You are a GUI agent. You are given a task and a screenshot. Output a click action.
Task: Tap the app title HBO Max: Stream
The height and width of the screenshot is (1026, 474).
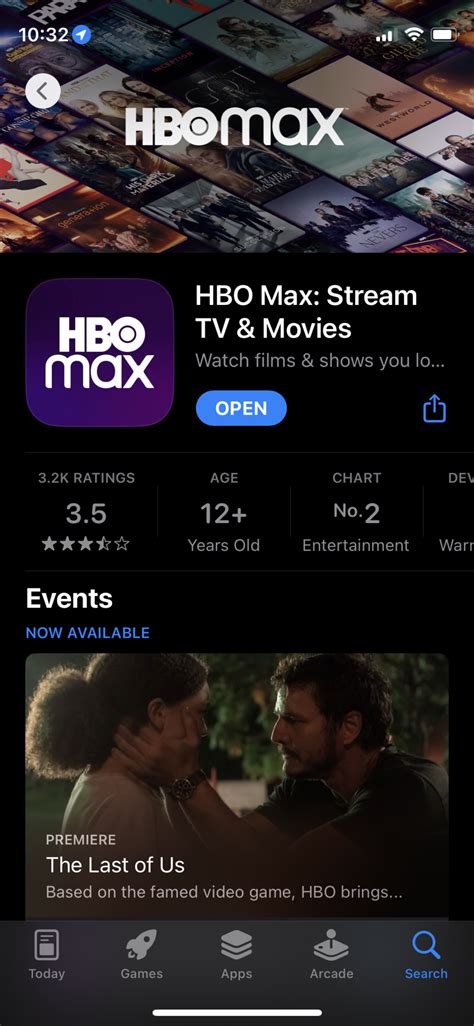306,296
